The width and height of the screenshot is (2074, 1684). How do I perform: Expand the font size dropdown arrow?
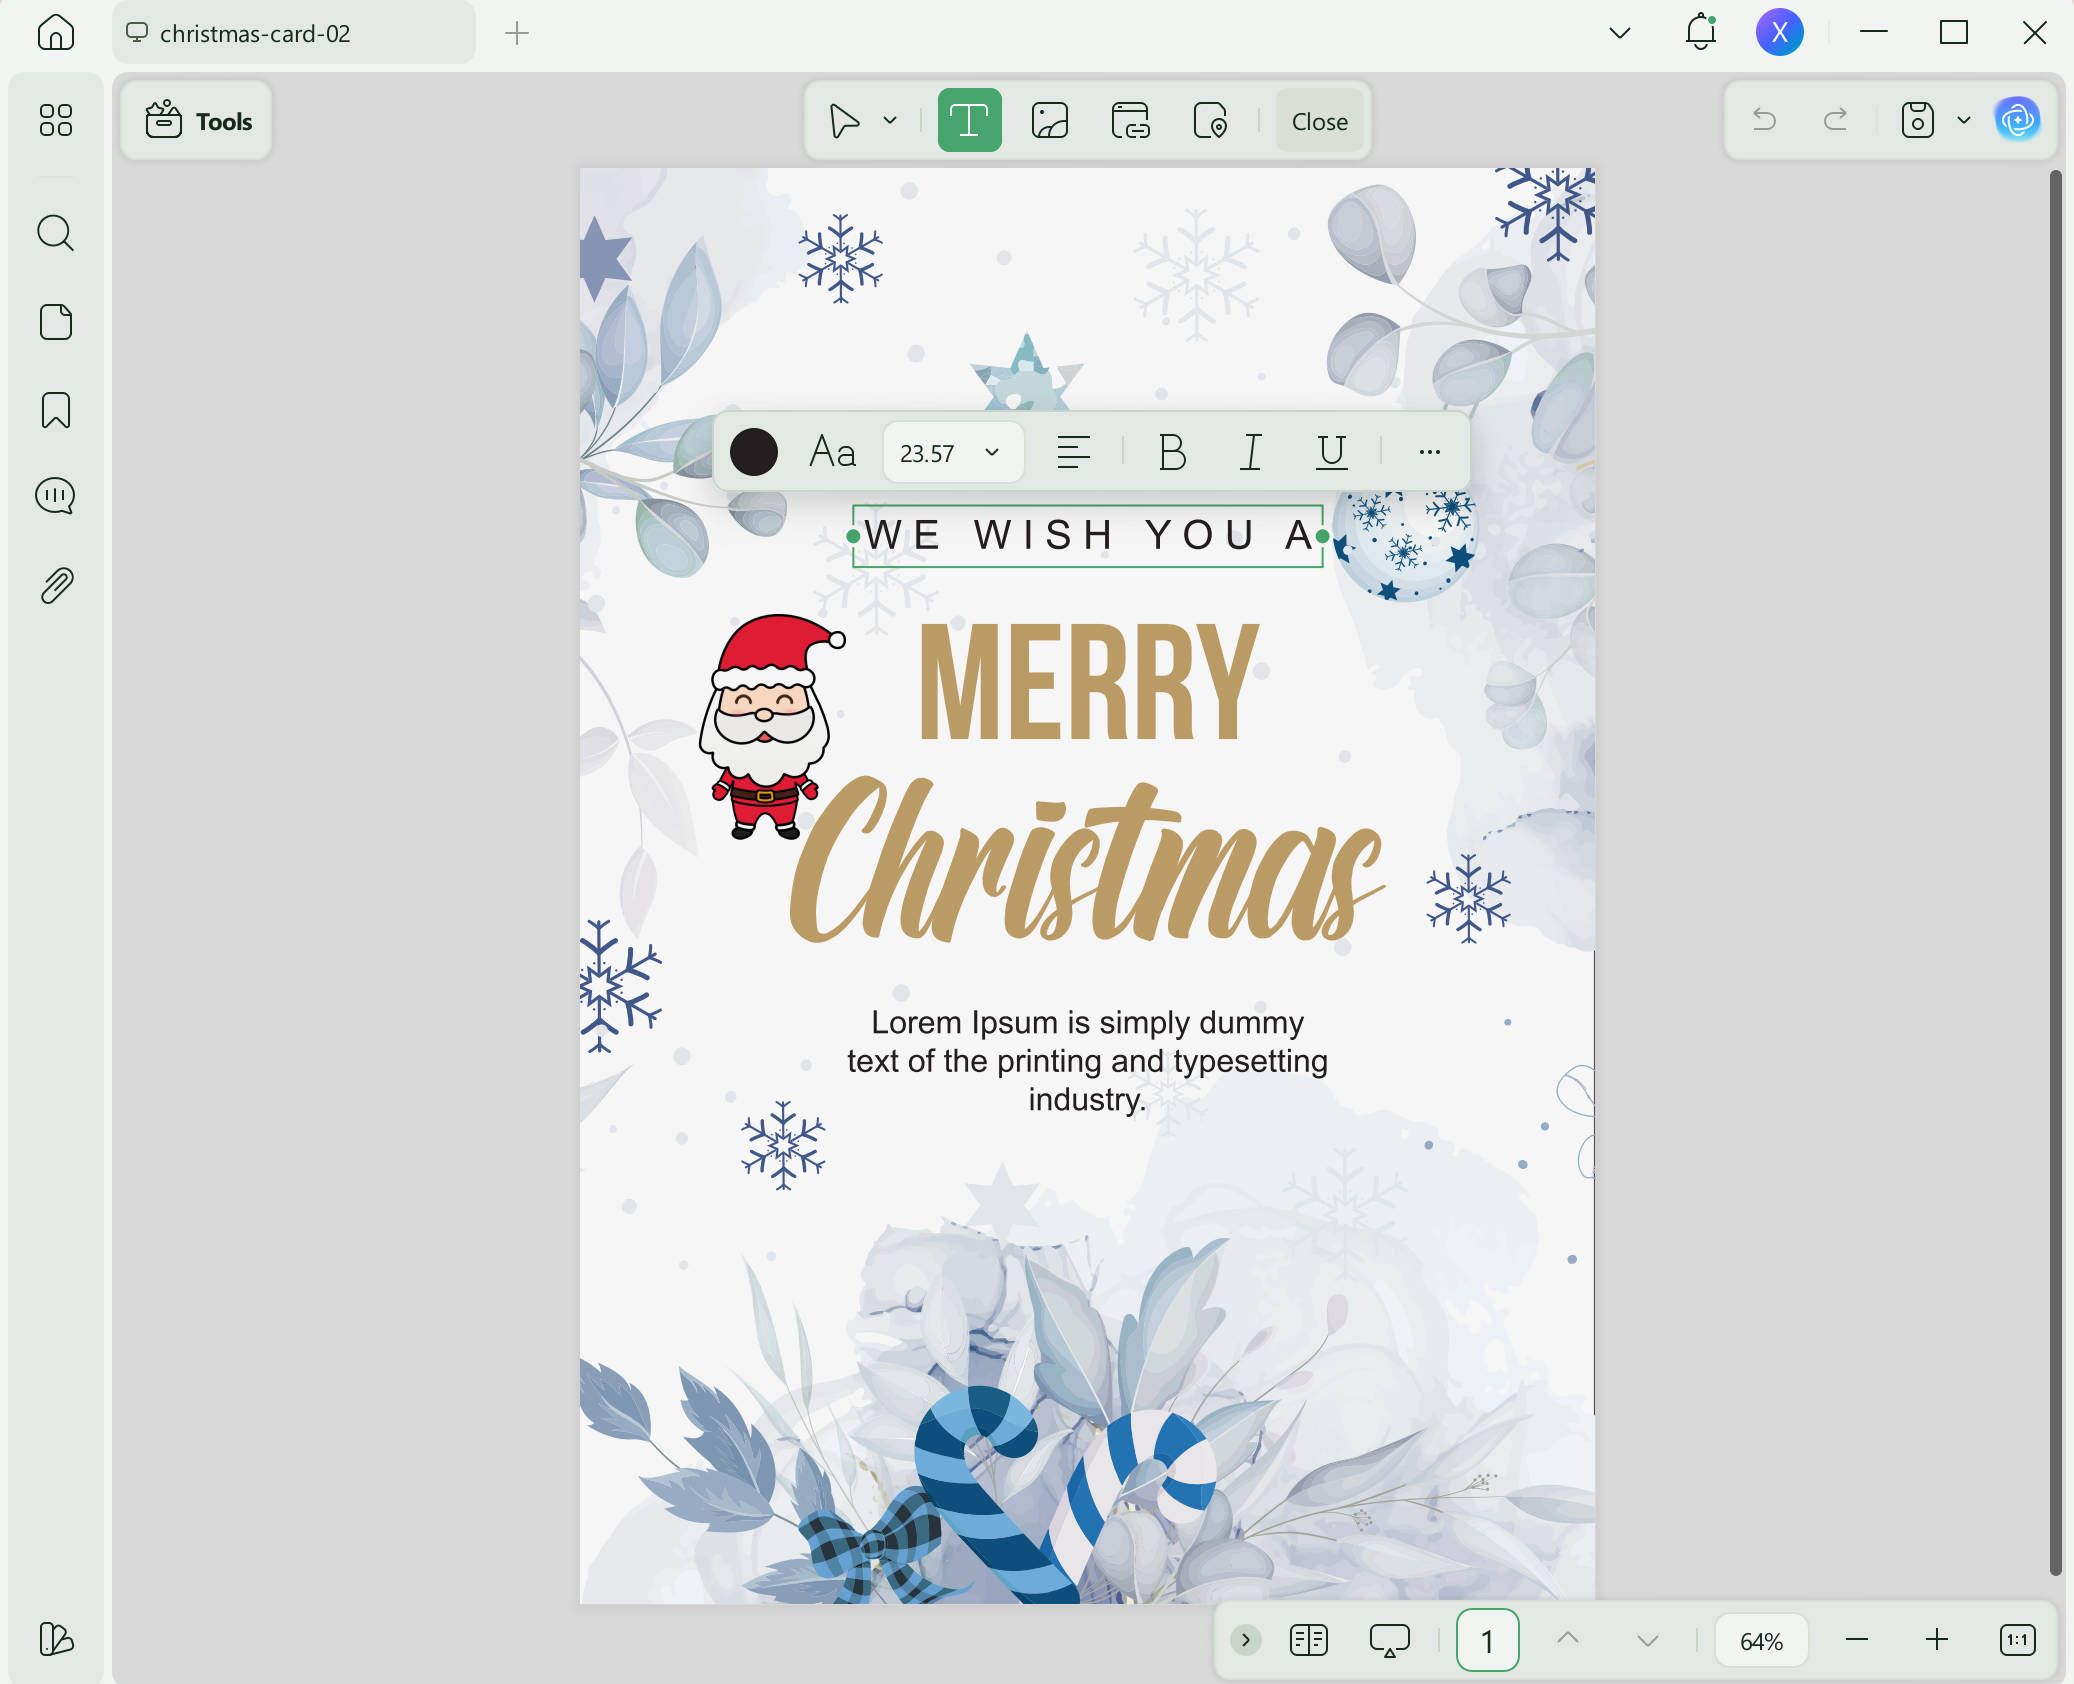coord(992,452)
